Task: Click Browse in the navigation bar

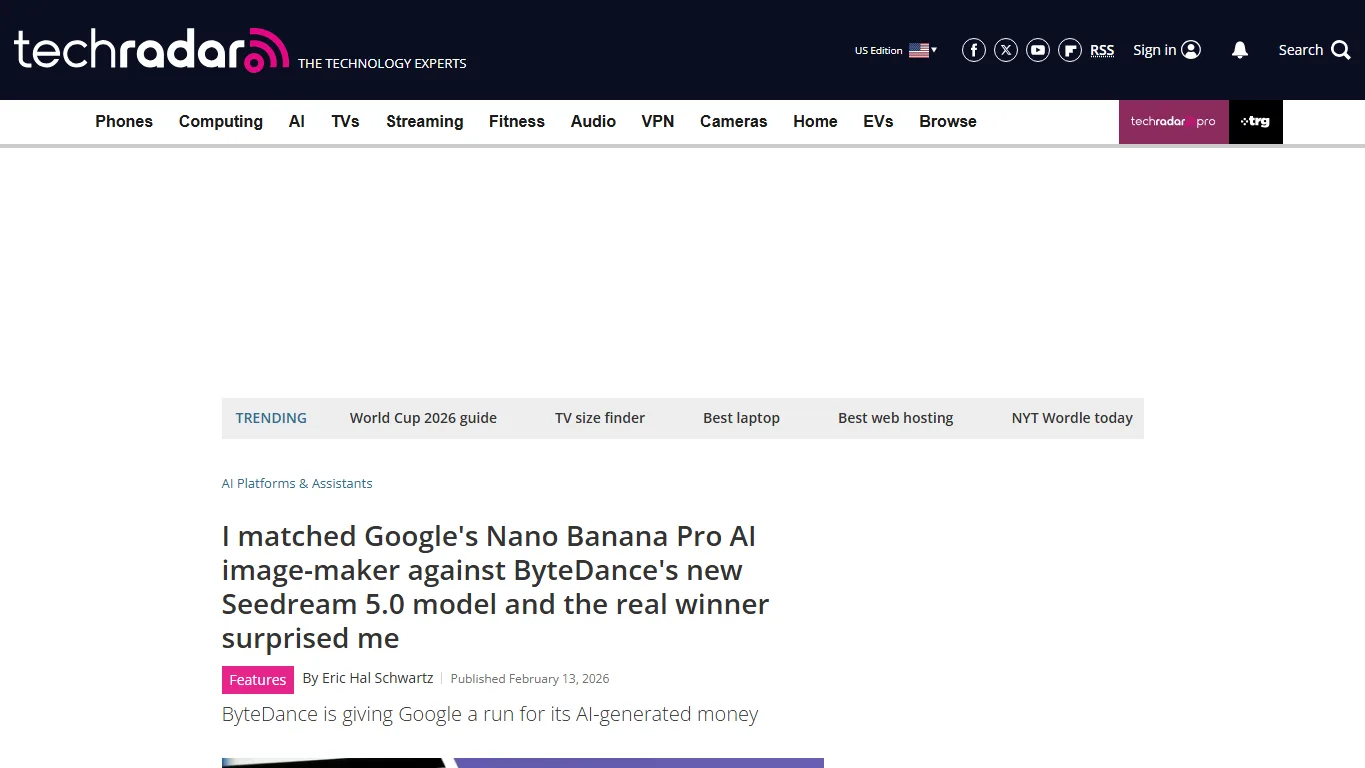Action: pyautogui.click(x=948, y=122)
